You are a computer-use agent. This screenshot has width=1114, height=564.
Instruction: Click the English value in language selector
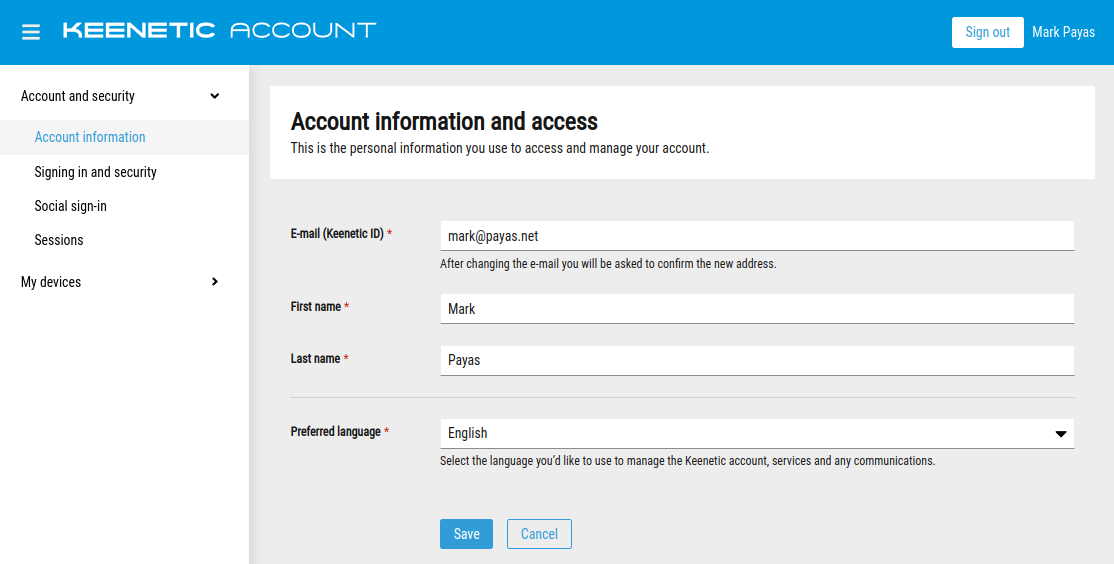point(468,433)
